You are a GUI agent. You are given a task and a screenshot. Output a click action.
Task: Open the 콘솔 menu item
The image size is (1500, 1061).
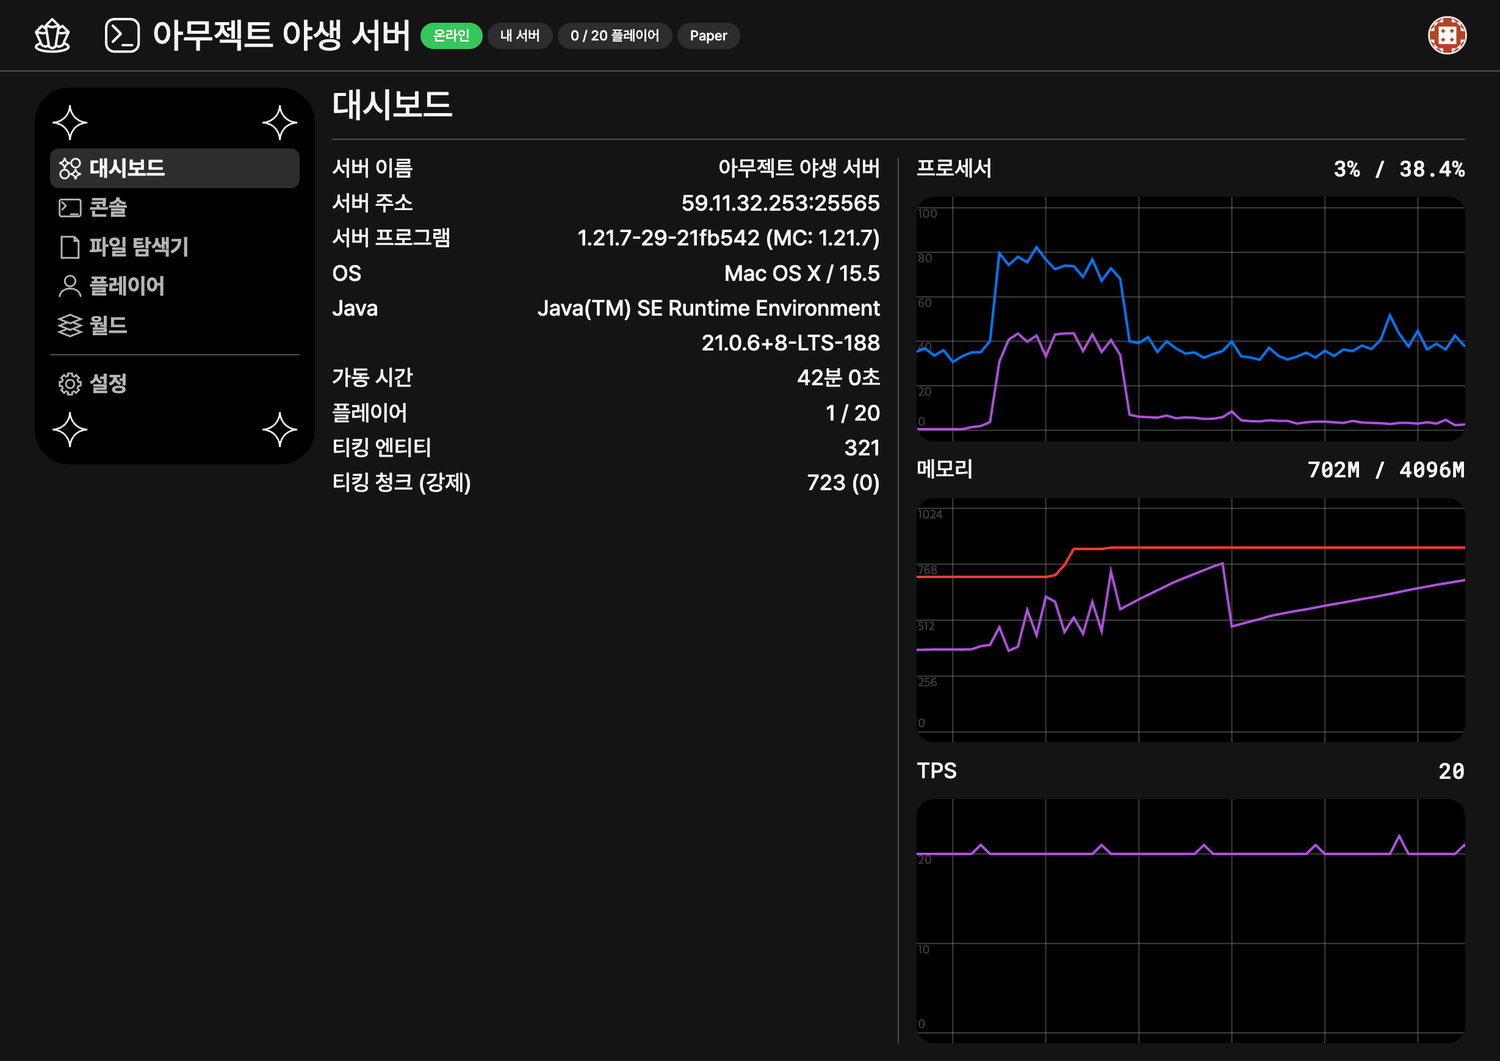(x=108, y=208)
